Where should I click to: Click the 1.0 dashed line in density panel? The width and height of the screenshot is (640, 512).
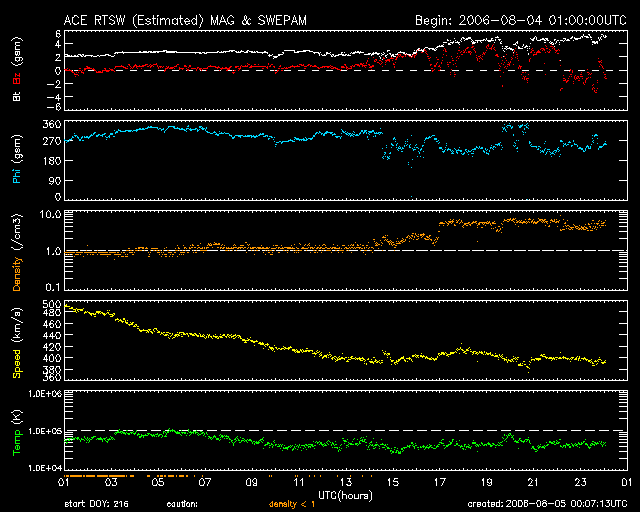[x=346, y=250]
